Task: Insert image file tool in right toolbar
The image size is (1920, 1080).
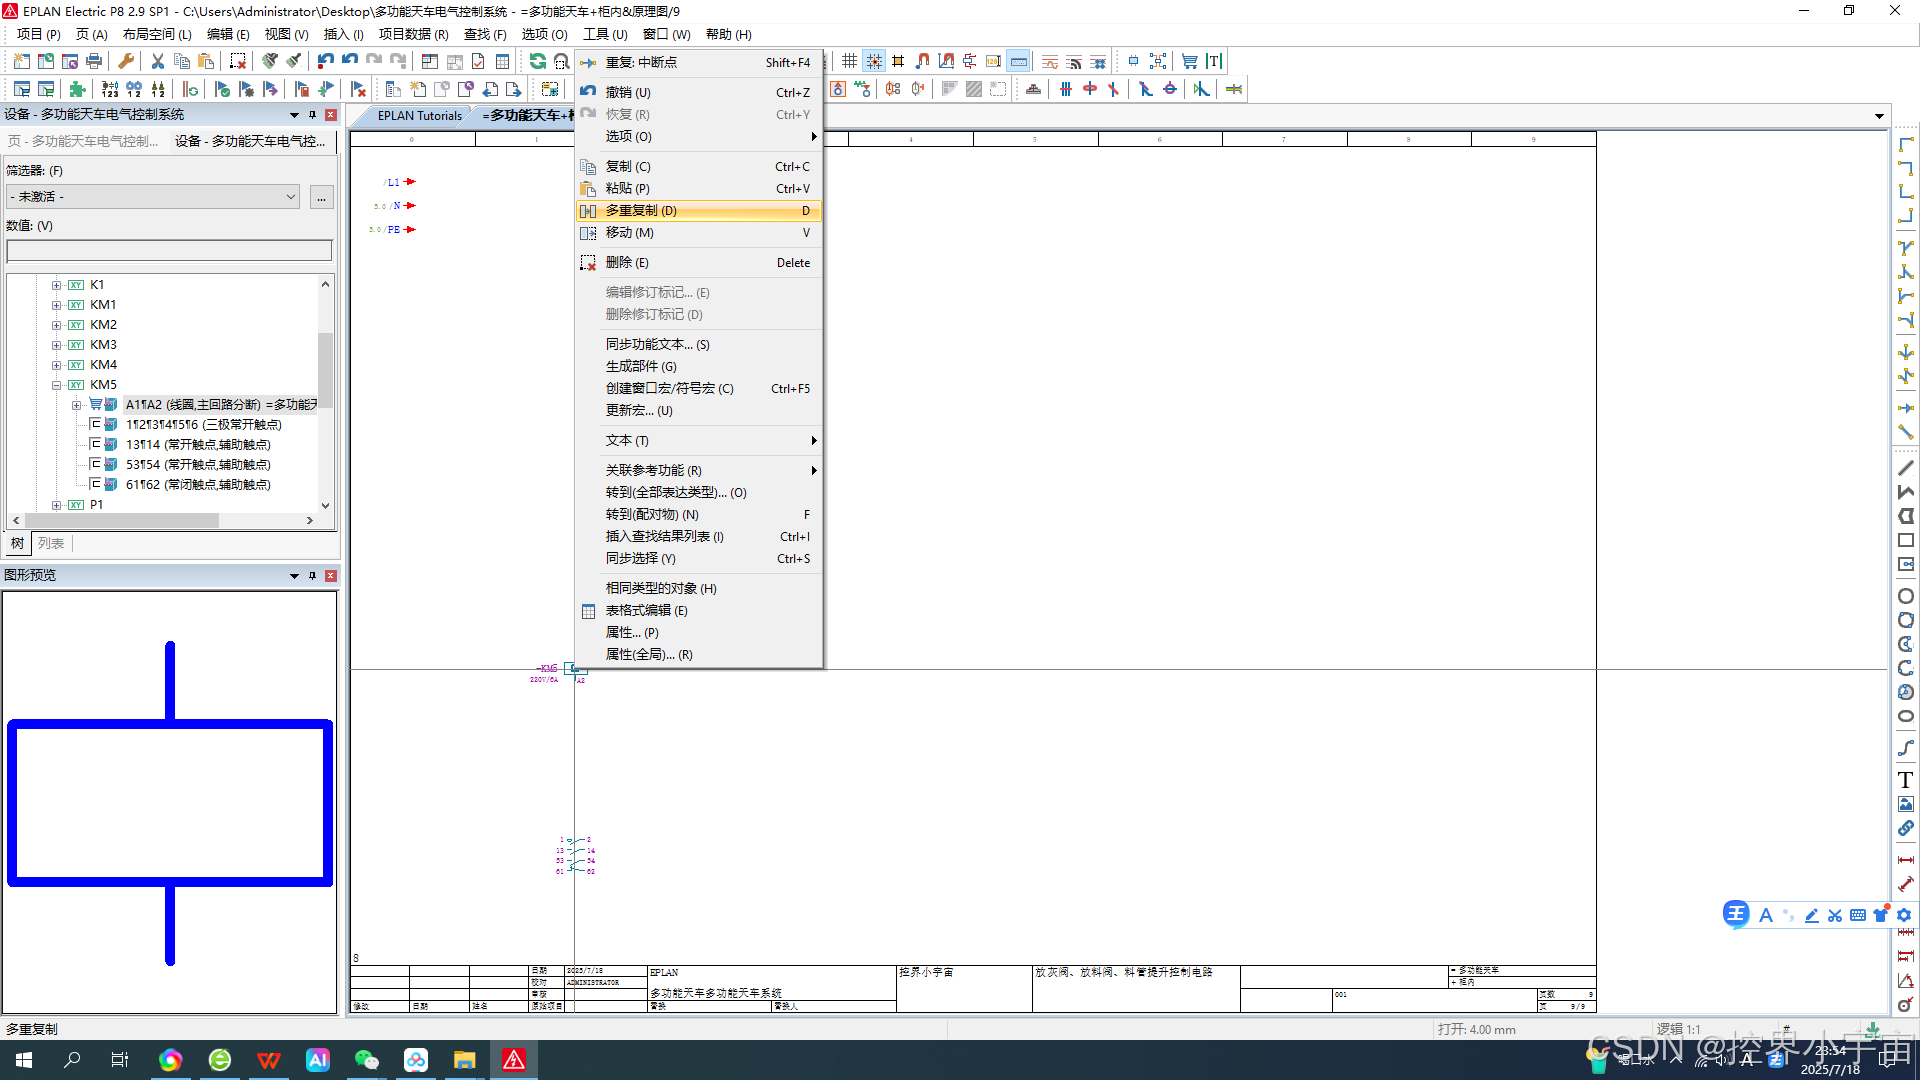Action: point(1906,804)
